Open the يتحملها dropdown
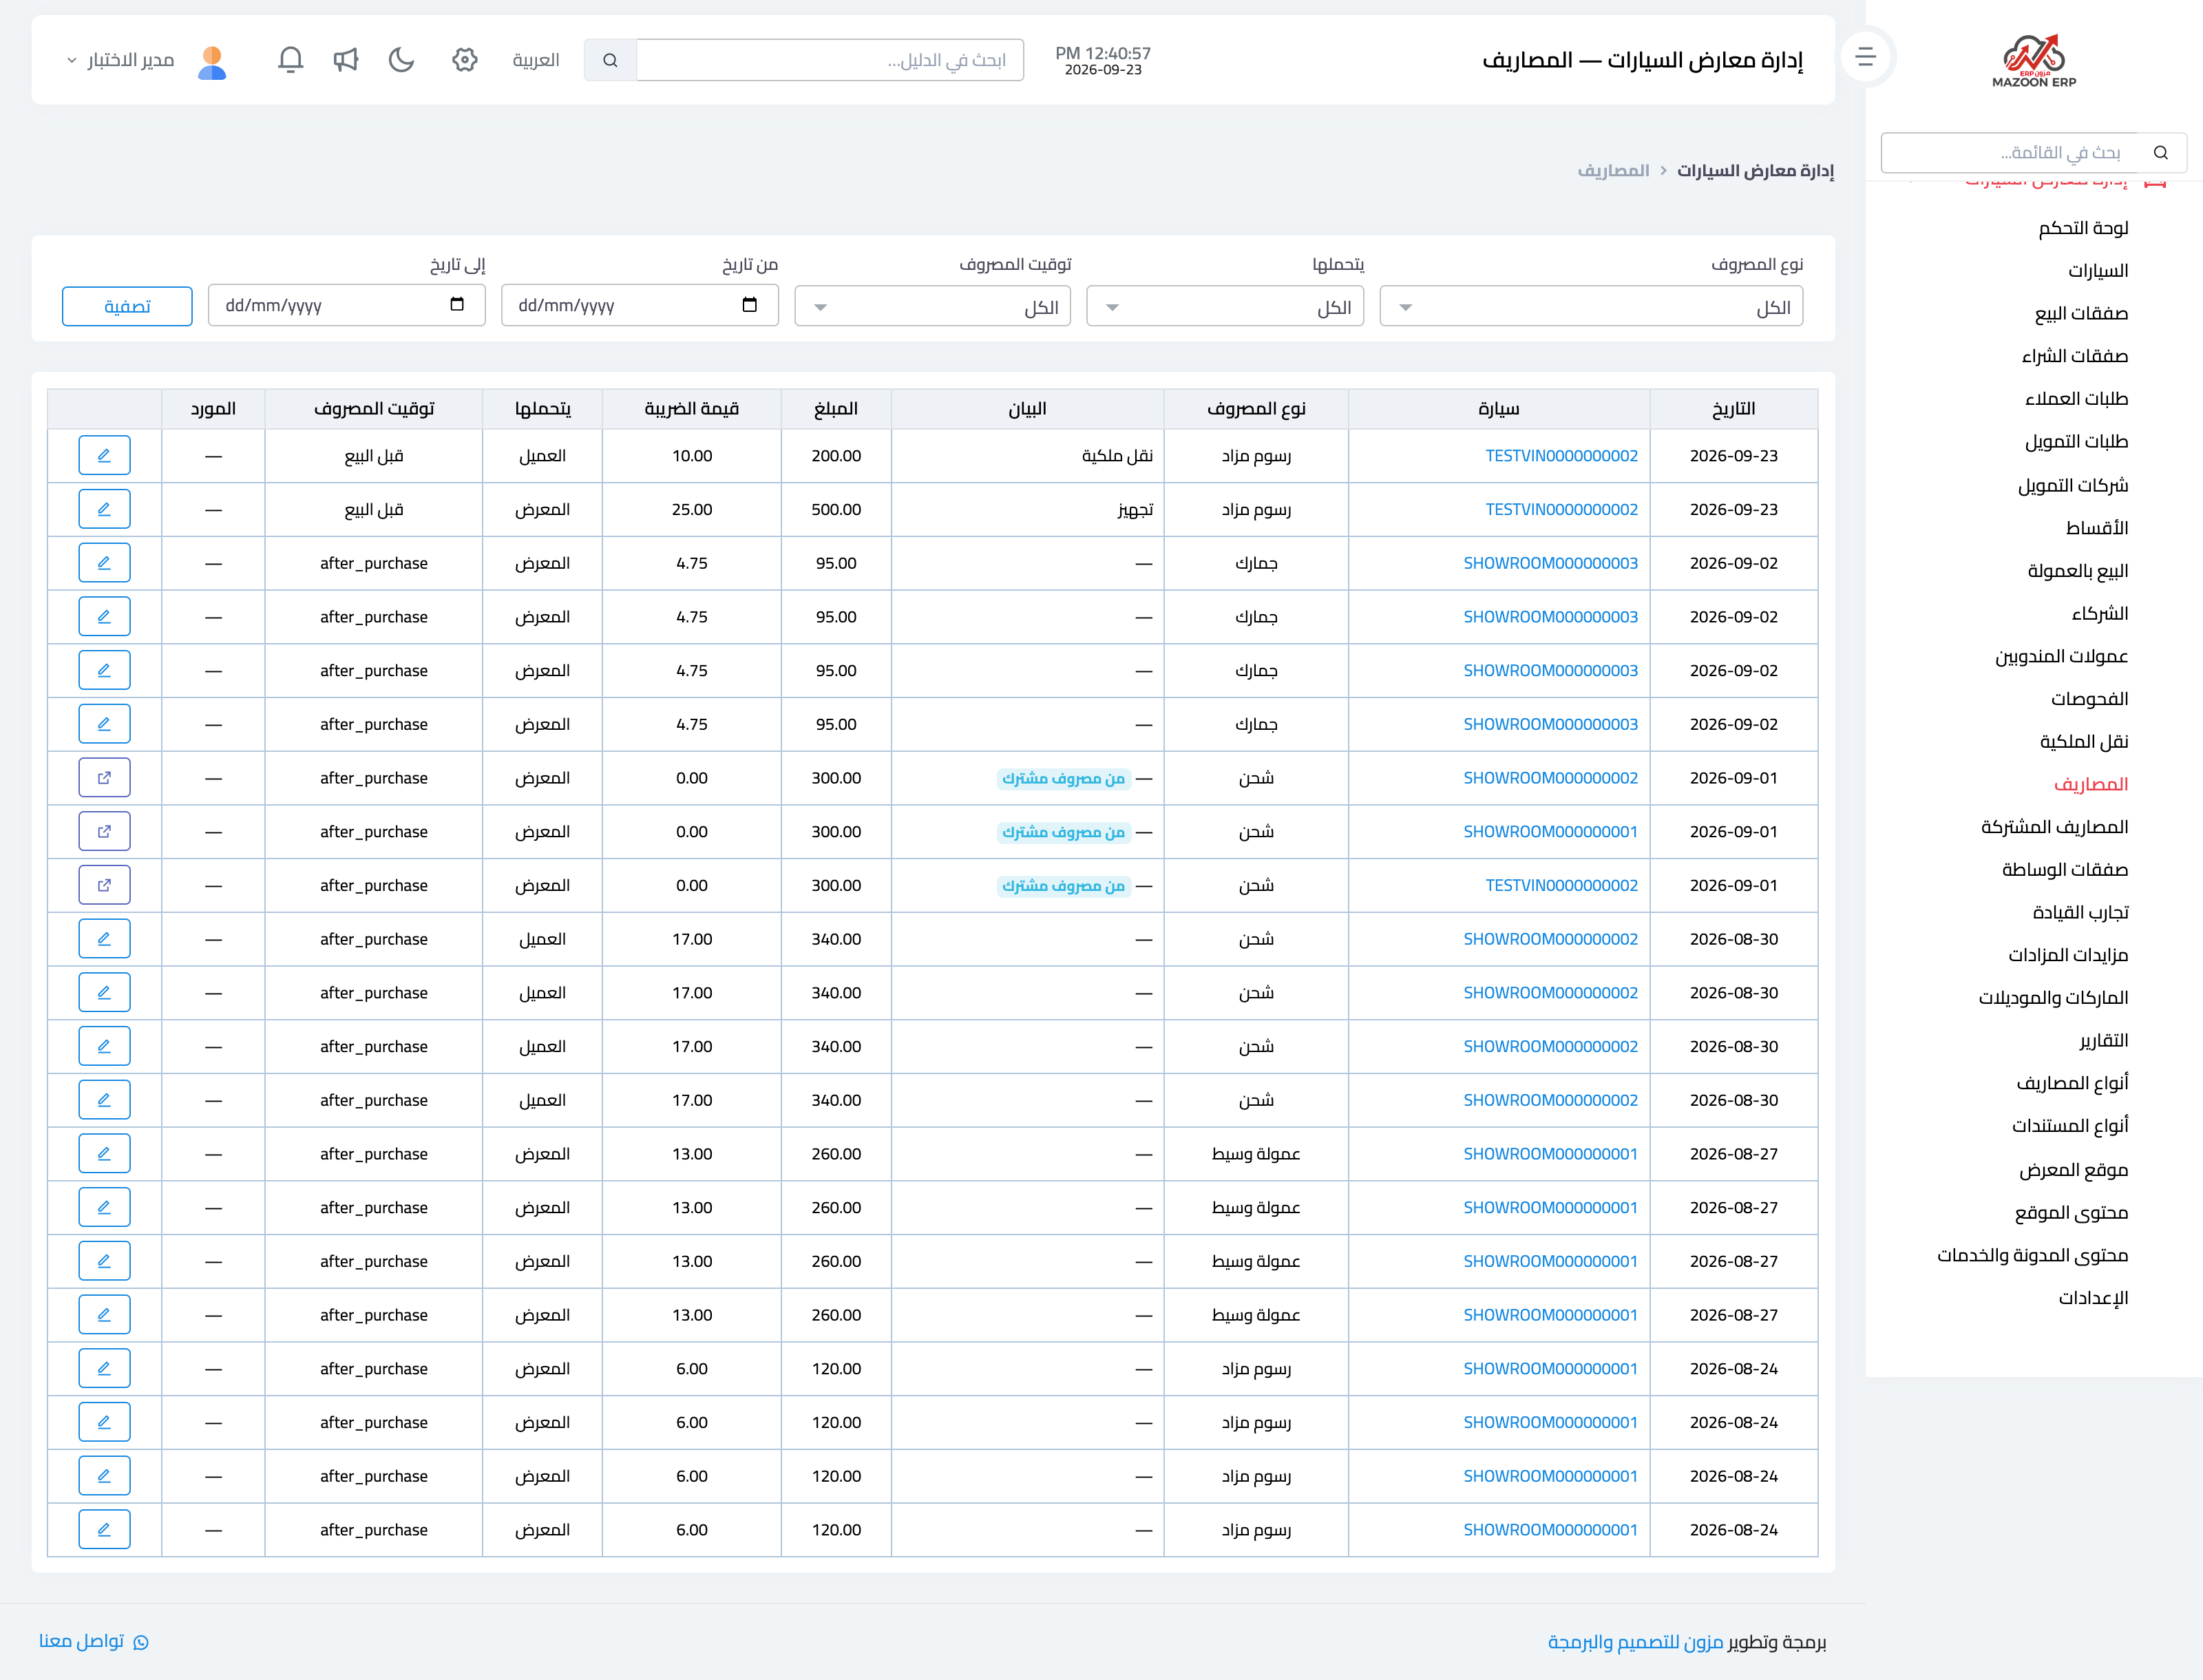Image resolution: width=2203 pixels, height=1680 pixels. click(x=1225, y=307)
